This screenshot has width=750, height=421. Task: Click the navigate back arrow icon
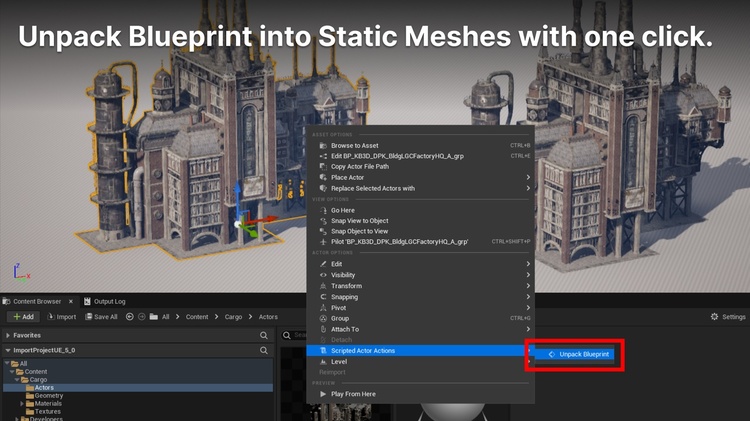130,317
